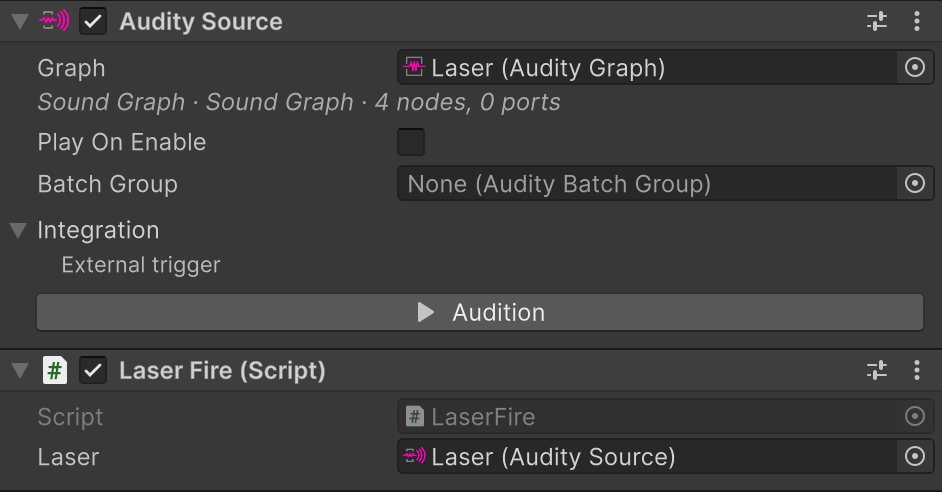The height and width of the screenshot is (492, 942).
Task: Click the Play On Enable label
Action: point(122,142)
